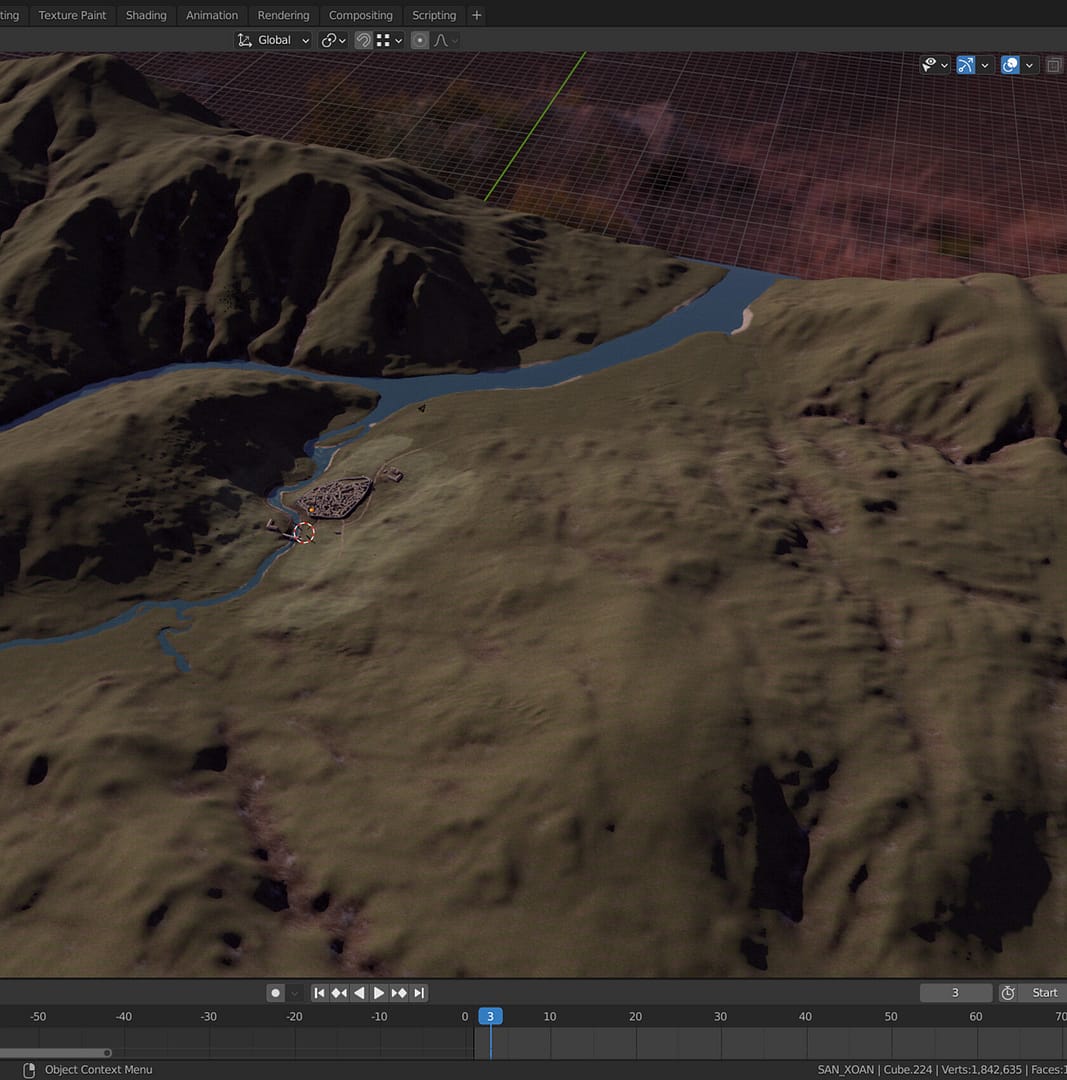The height and width of the screenshot is (1080, 1067).
Task: Click the current frame number field
Action: coord(955,993)
